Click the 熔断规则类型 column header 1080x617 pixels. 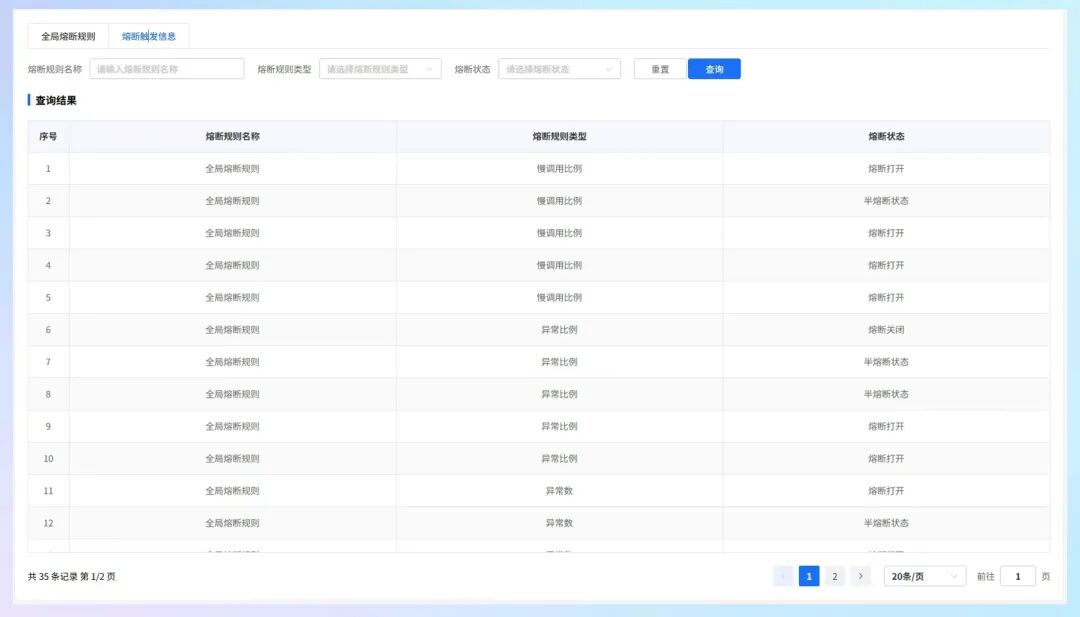point(559,136)
